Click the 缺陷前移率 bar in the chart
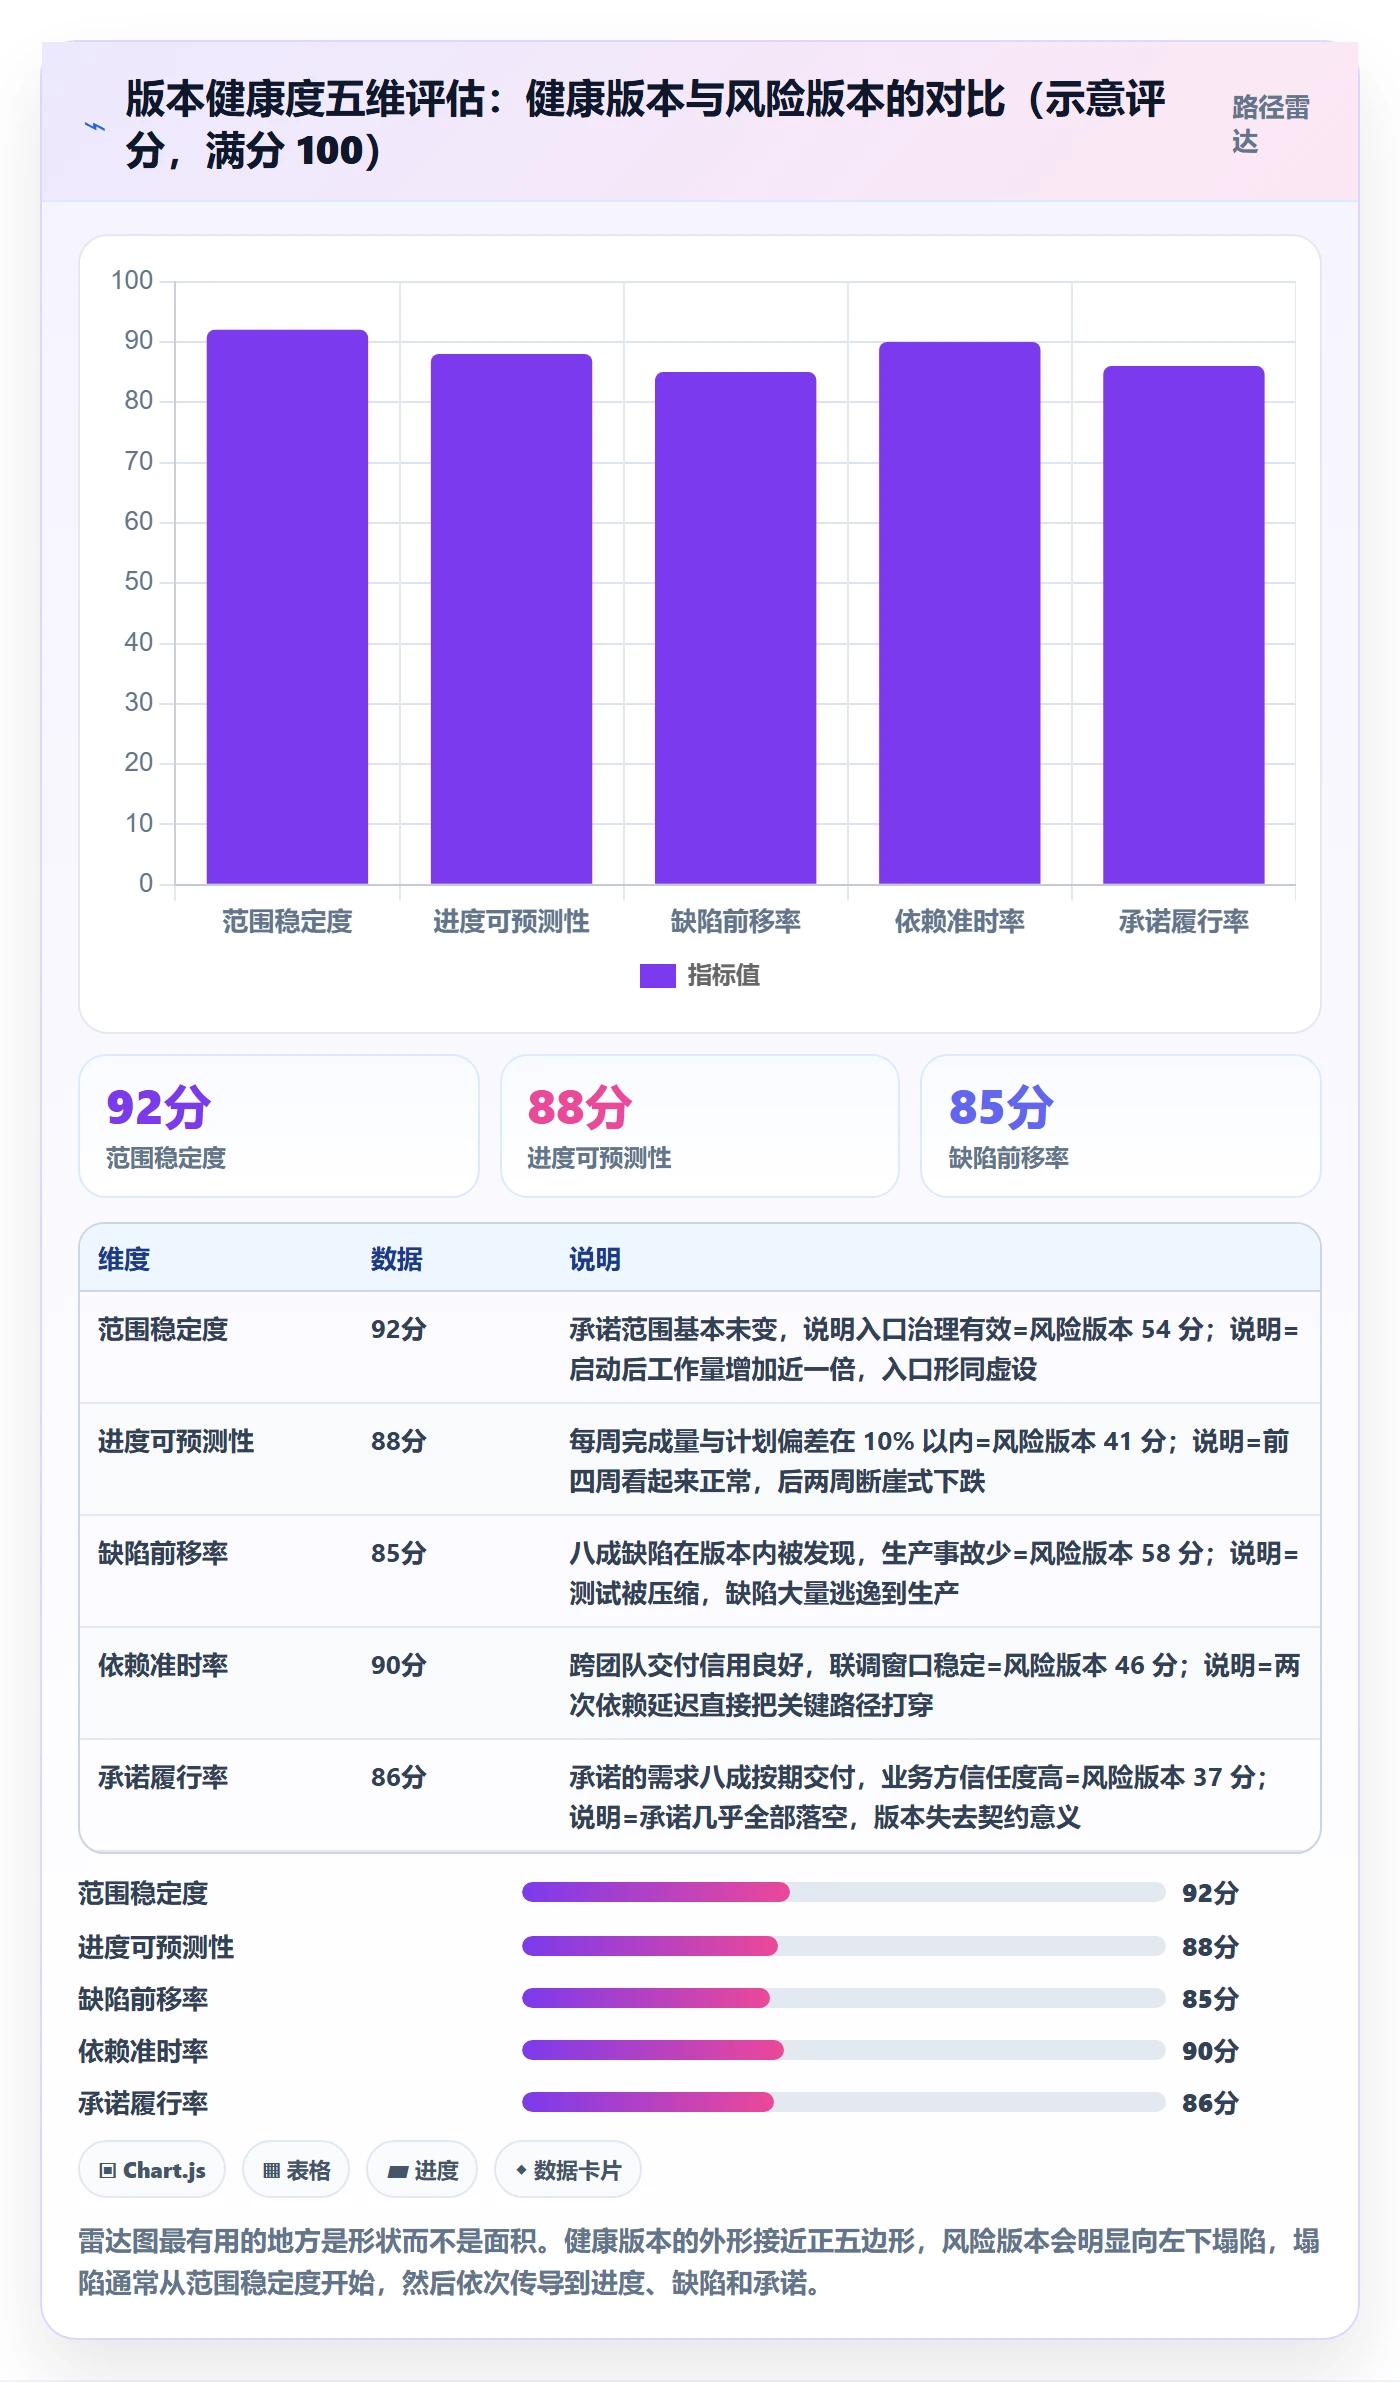The height and width of the screenshot is (2382, 1400). click(735, 628)
